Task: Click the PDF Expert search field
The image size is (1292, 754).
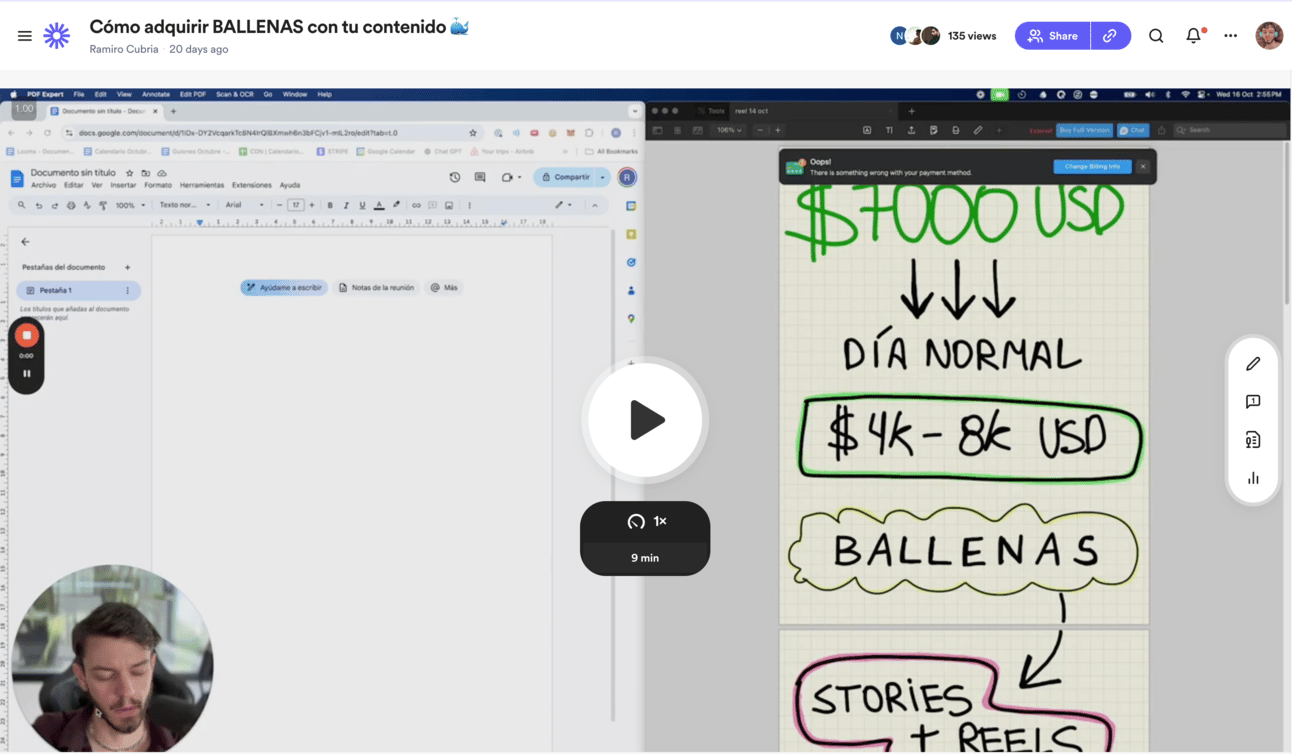Action: pyautogui.click(x=1229, y=130)
